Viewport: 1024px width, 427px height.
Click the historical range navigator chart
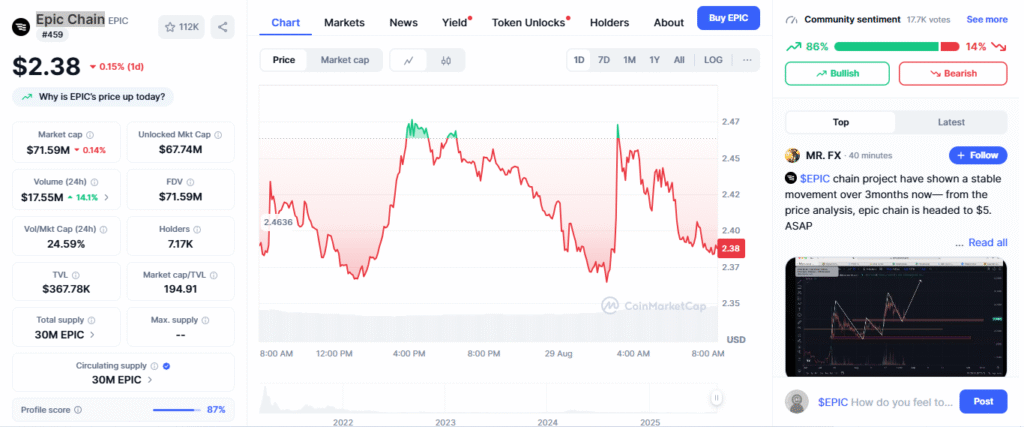(x=490, y=398)
